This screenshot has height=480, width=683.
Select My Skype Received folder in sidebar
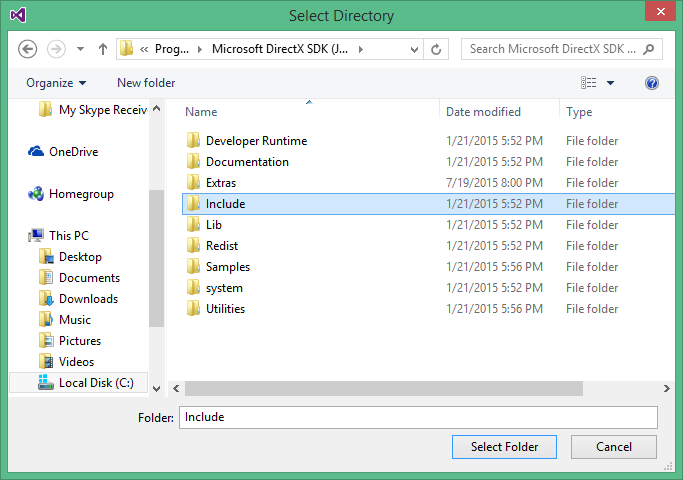click(x=93, y=109)
